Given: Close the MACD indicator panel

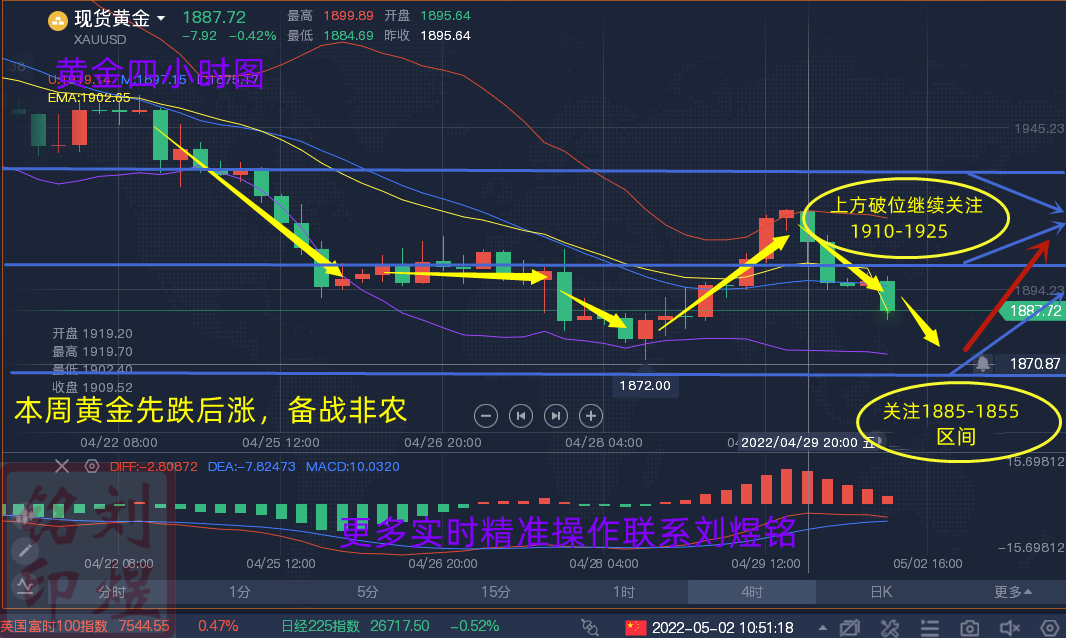Looking at the screenshot, I should (x=62, y=466).
